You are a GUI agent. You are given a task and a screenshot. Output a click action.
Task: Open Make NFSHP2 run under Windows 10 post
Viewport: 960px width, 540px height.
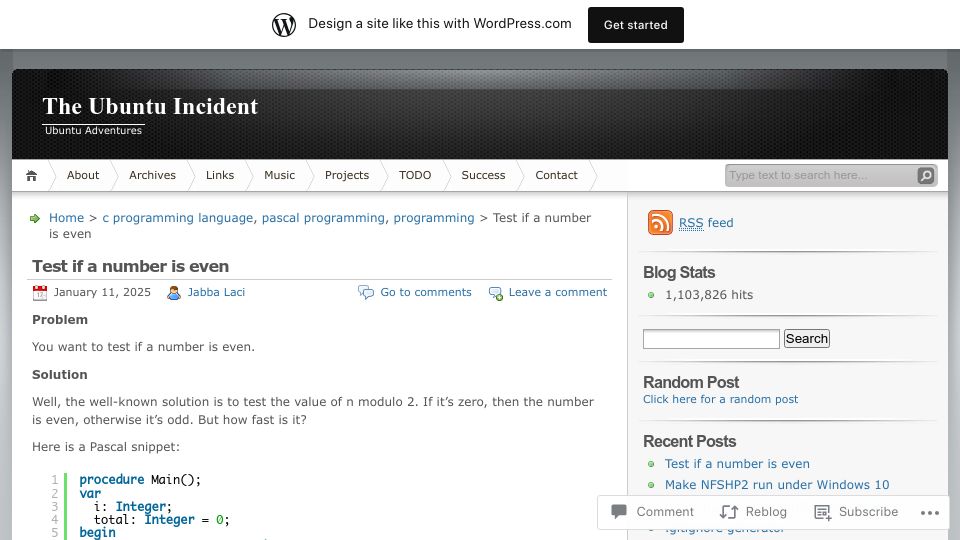777,485
